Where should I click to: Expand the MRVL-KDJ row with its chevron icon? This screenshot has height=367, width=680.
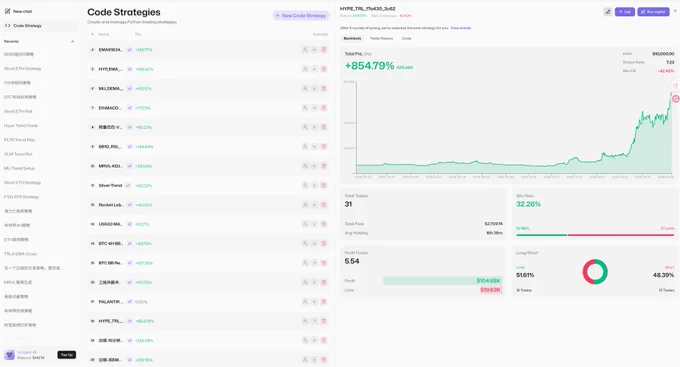tap(314, 166)
